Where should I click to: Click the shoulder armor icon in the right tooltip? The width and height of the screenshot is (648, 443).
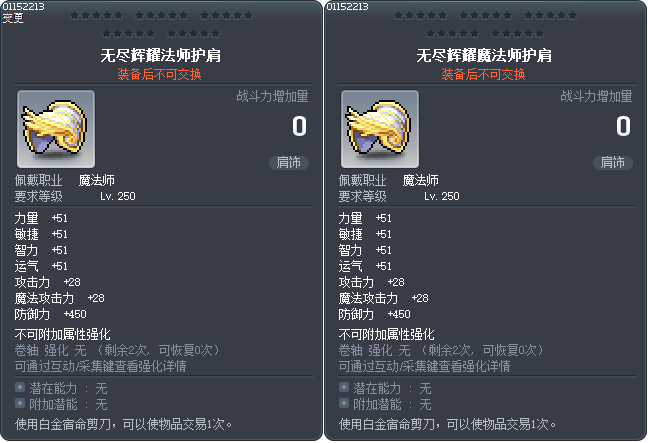[x=380, y=129]
